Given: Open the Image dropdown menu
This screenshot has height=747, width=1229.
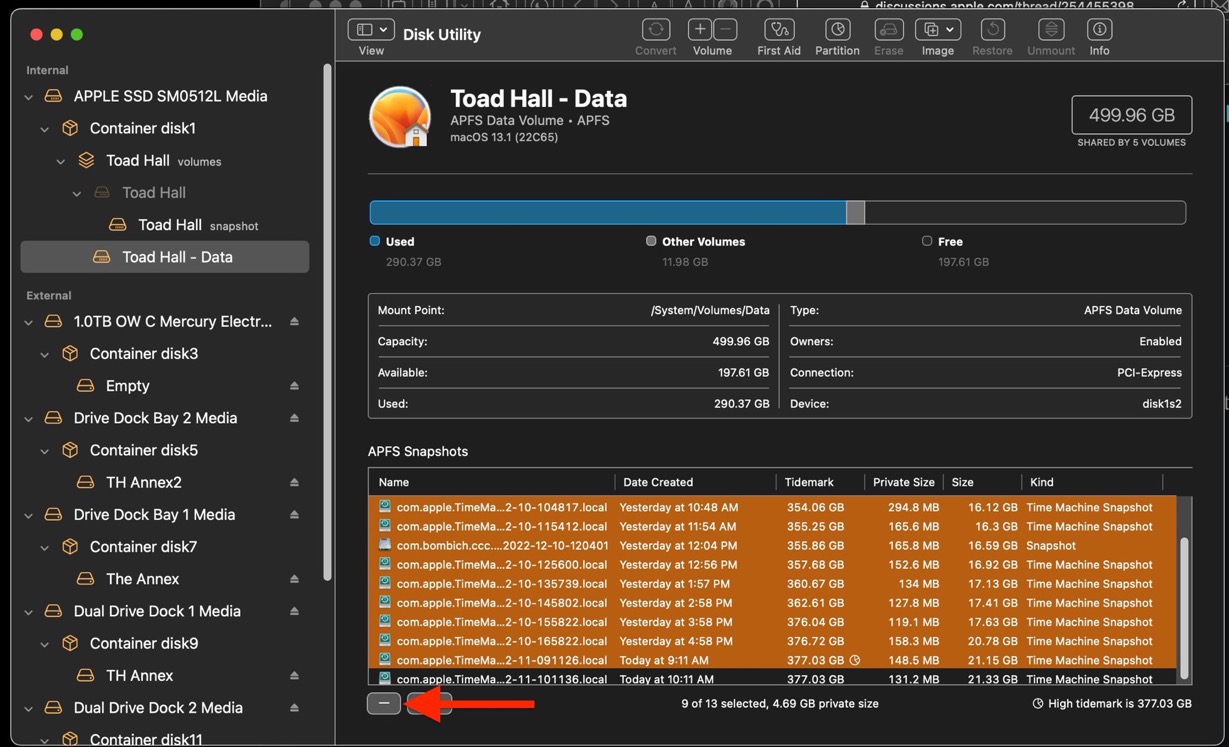Looking at the screenshot, I should 937,29.
